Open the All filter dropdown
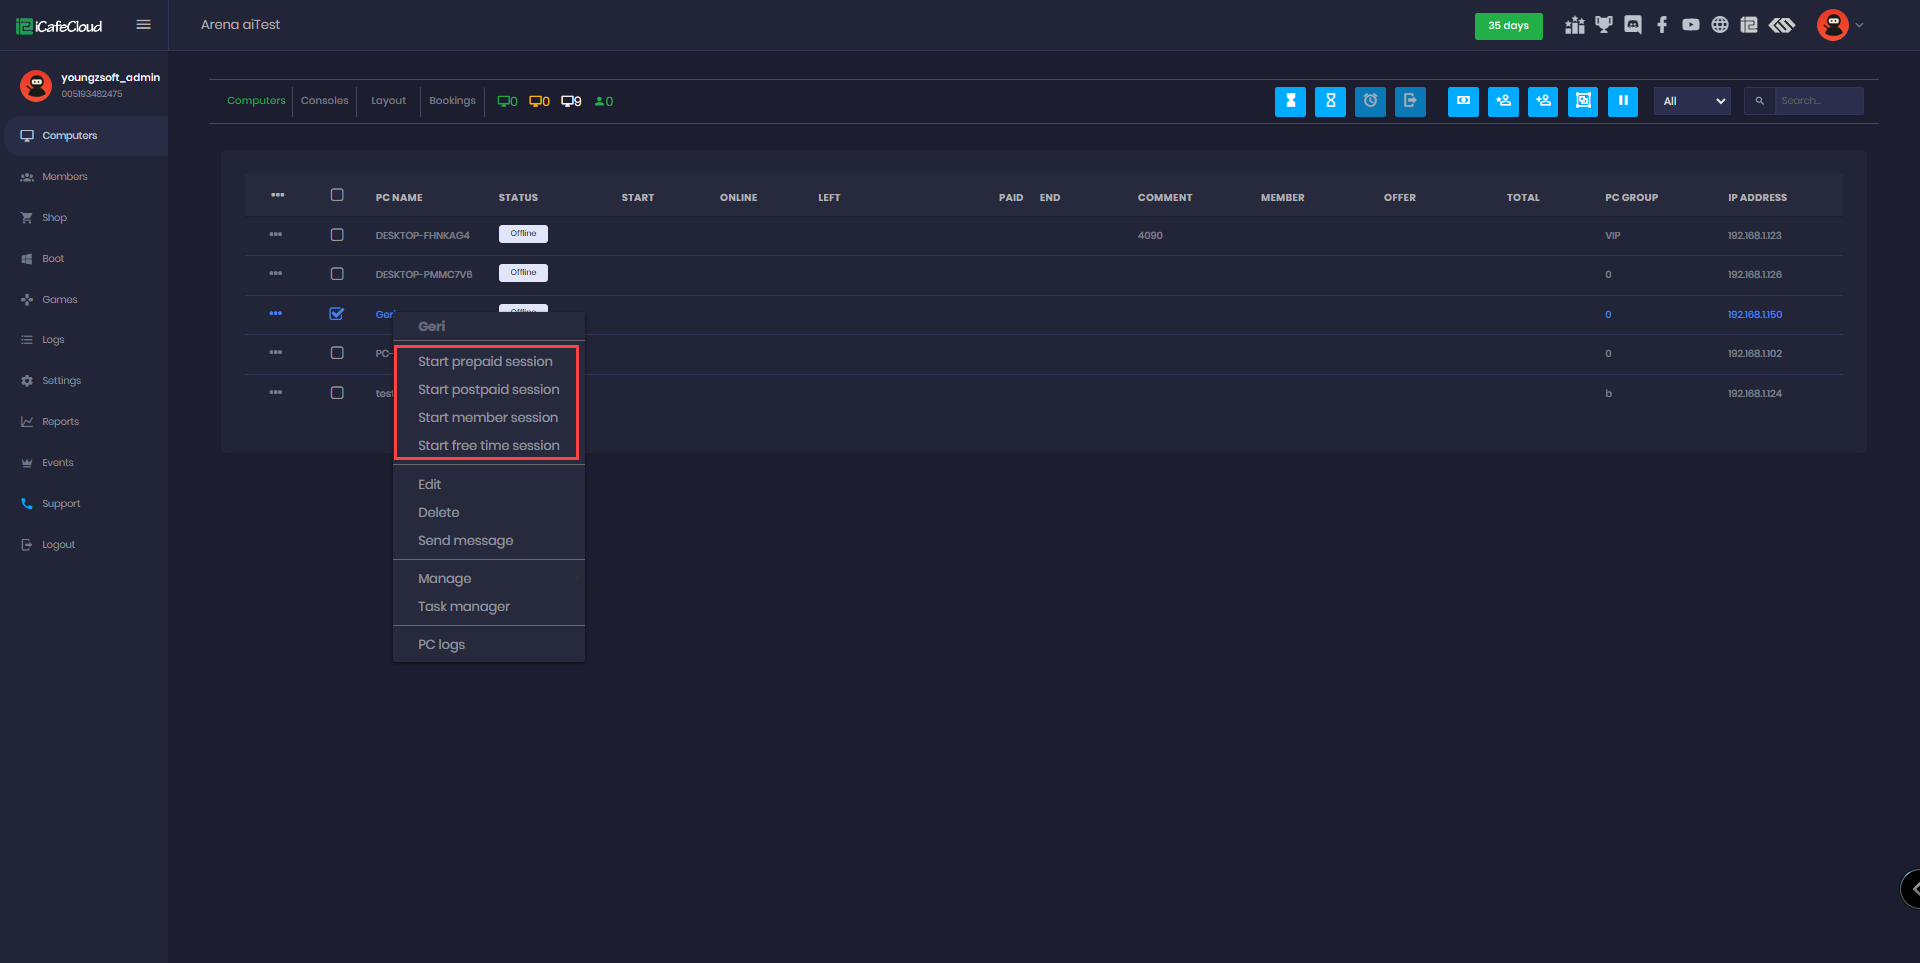 (1692, 101)
